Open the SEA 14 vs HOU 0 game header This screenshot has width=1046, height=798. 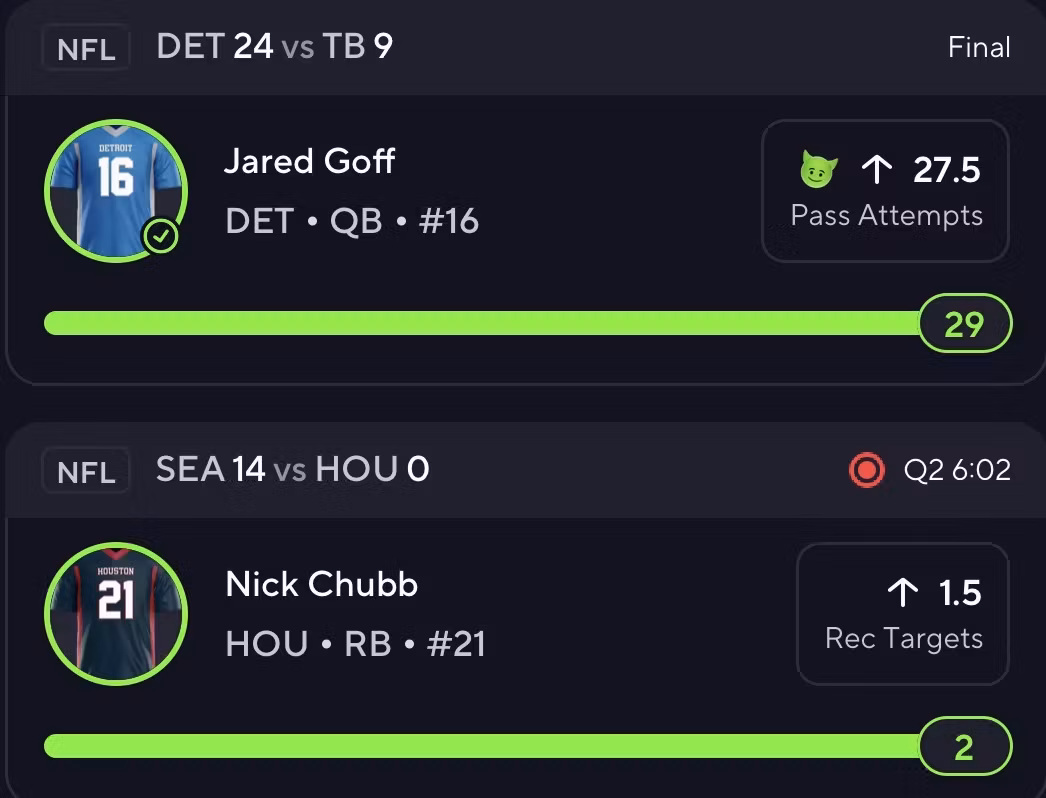tap(292, 469)
